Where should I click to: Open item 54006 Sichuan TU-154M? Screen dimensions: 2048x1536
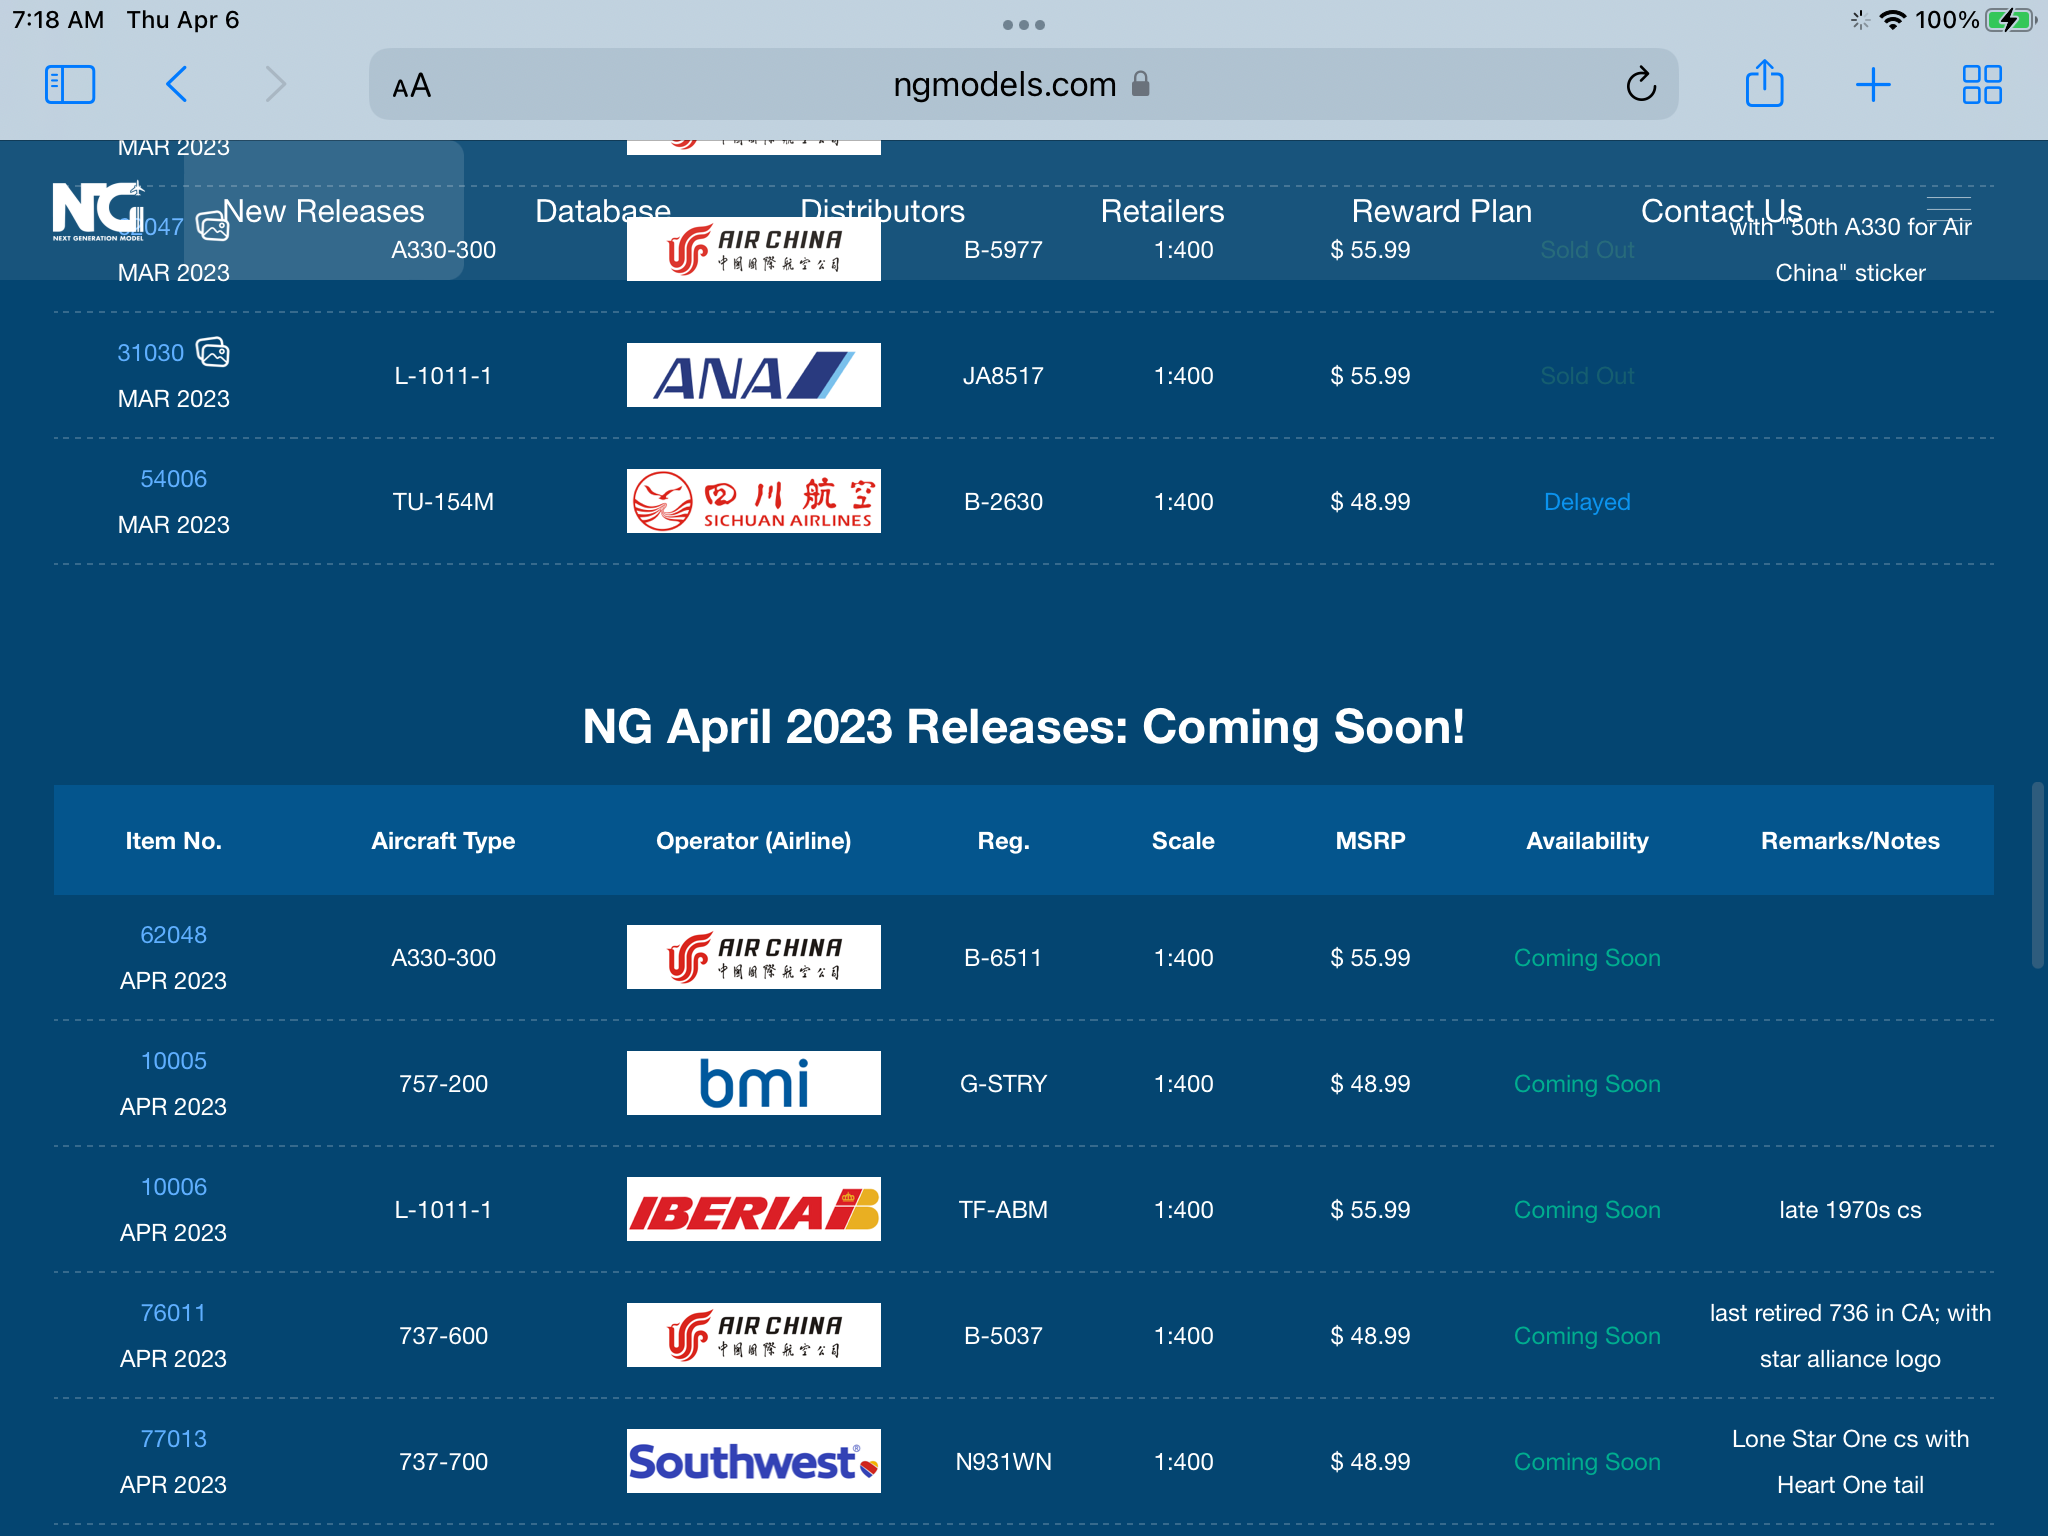174,479
